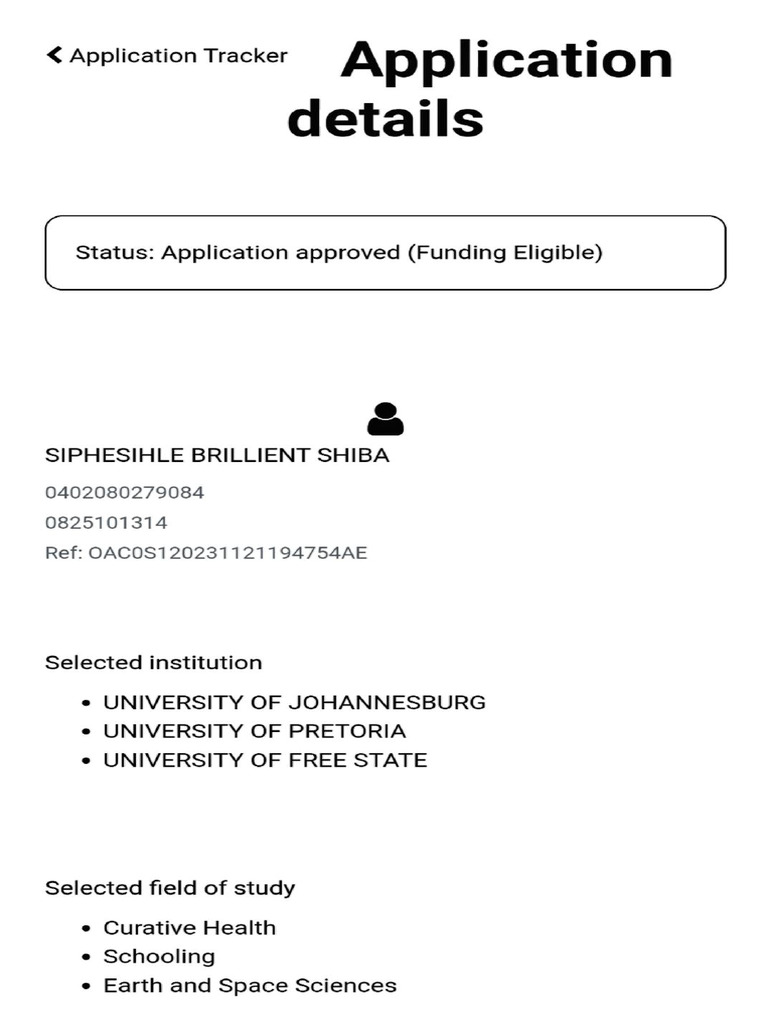Click the applicant profile person icon
The image size is (768, 1024).
tap(385, 419)
